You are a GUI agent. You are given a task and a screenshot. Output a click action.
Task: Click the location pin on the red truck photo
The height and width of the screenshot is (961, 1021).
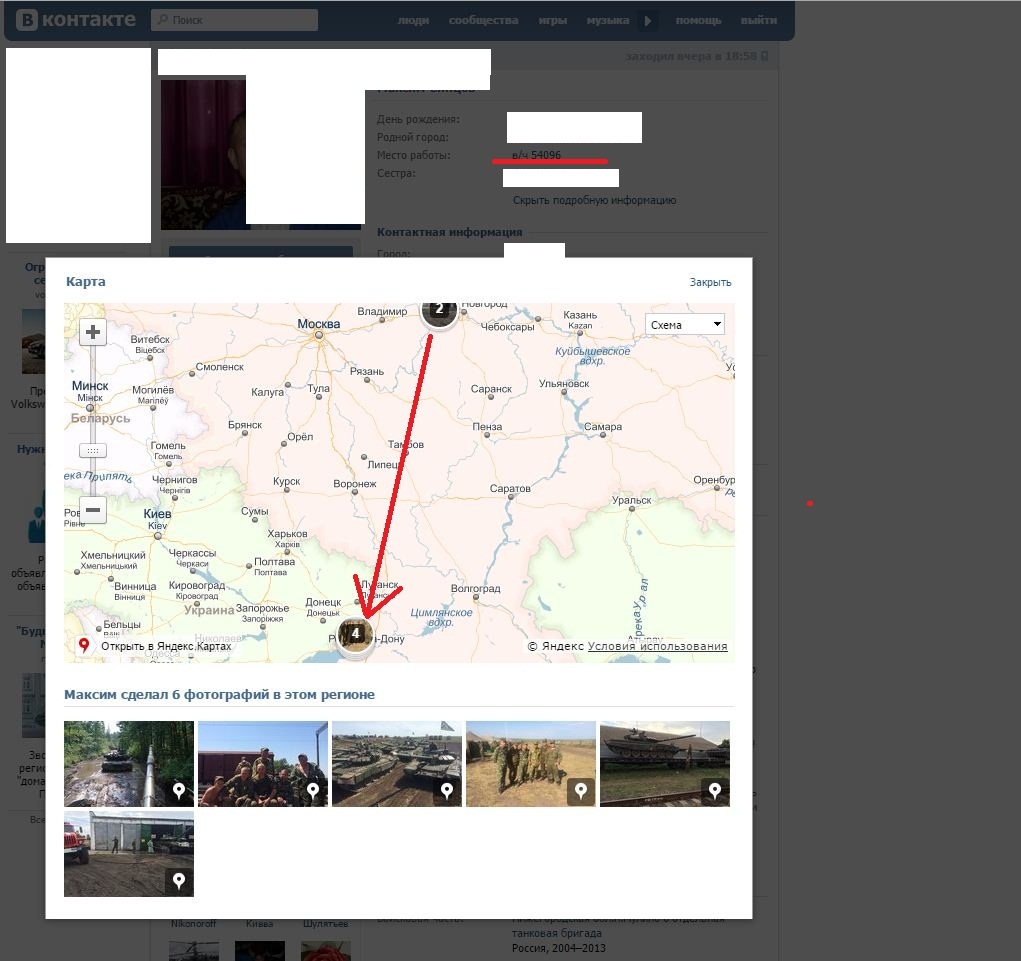[178, 880]
